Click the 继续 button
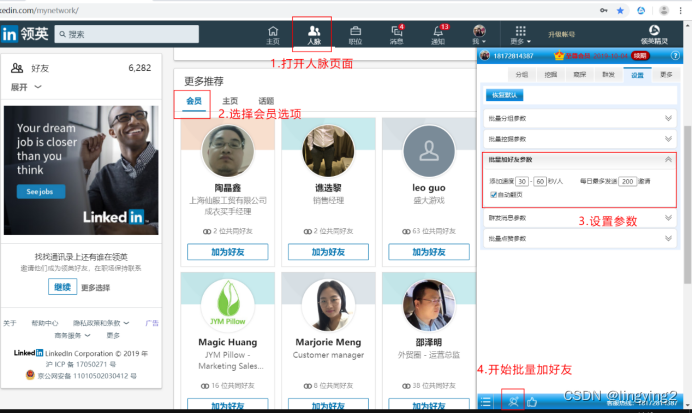This screenshot has height=413, width=693. point(62,287)
